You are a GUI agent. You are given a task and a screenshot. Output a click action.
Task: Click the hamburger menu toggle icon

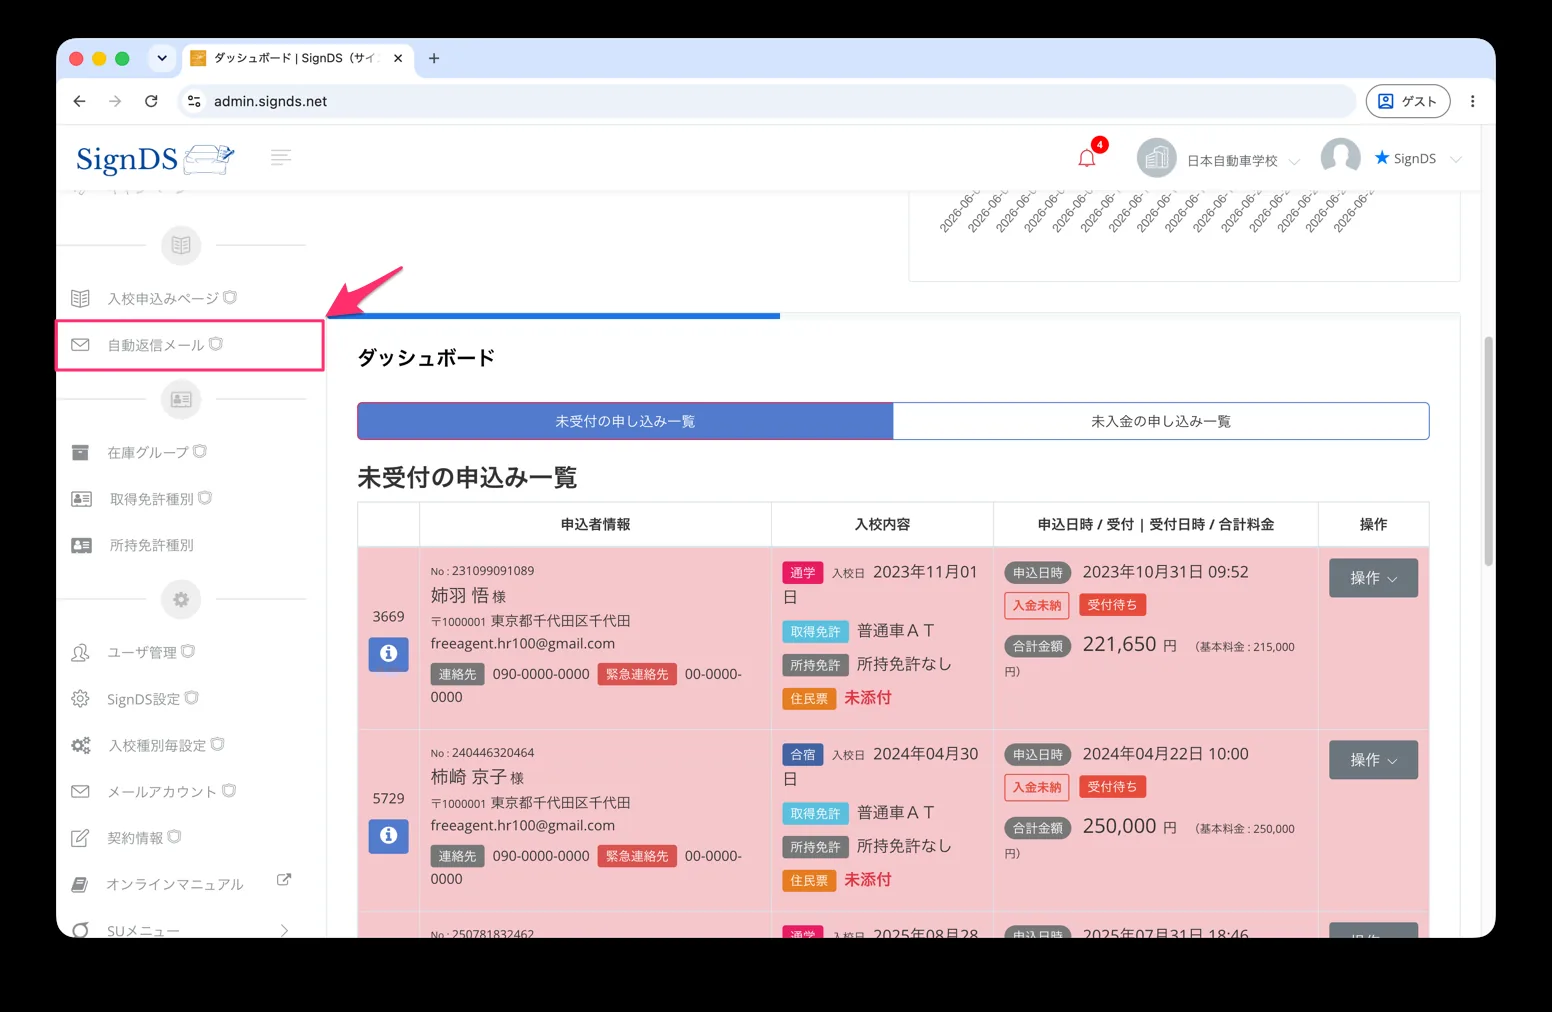(281, 157)
